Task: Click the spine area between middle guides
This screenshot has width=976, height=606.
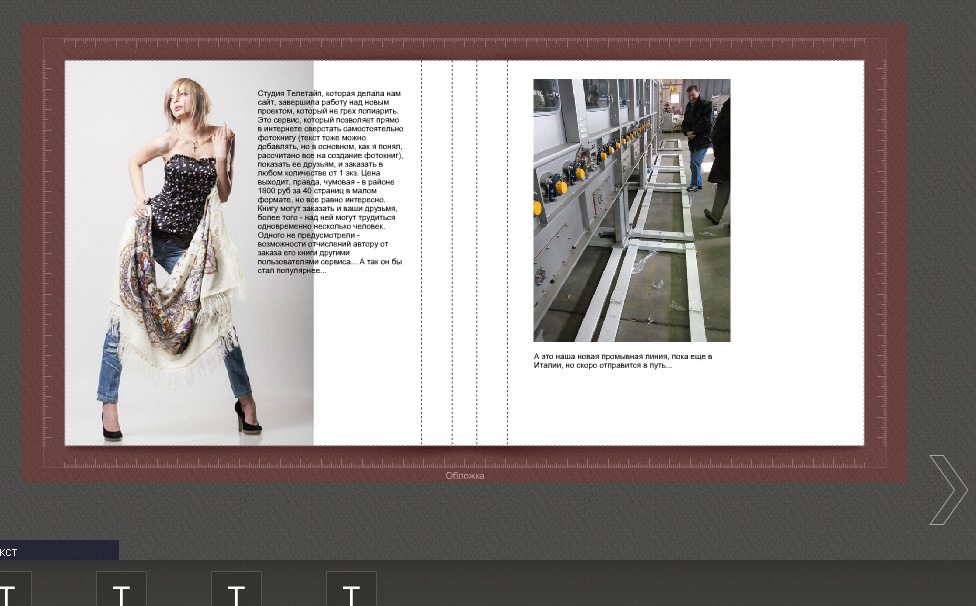Action: 464,252
